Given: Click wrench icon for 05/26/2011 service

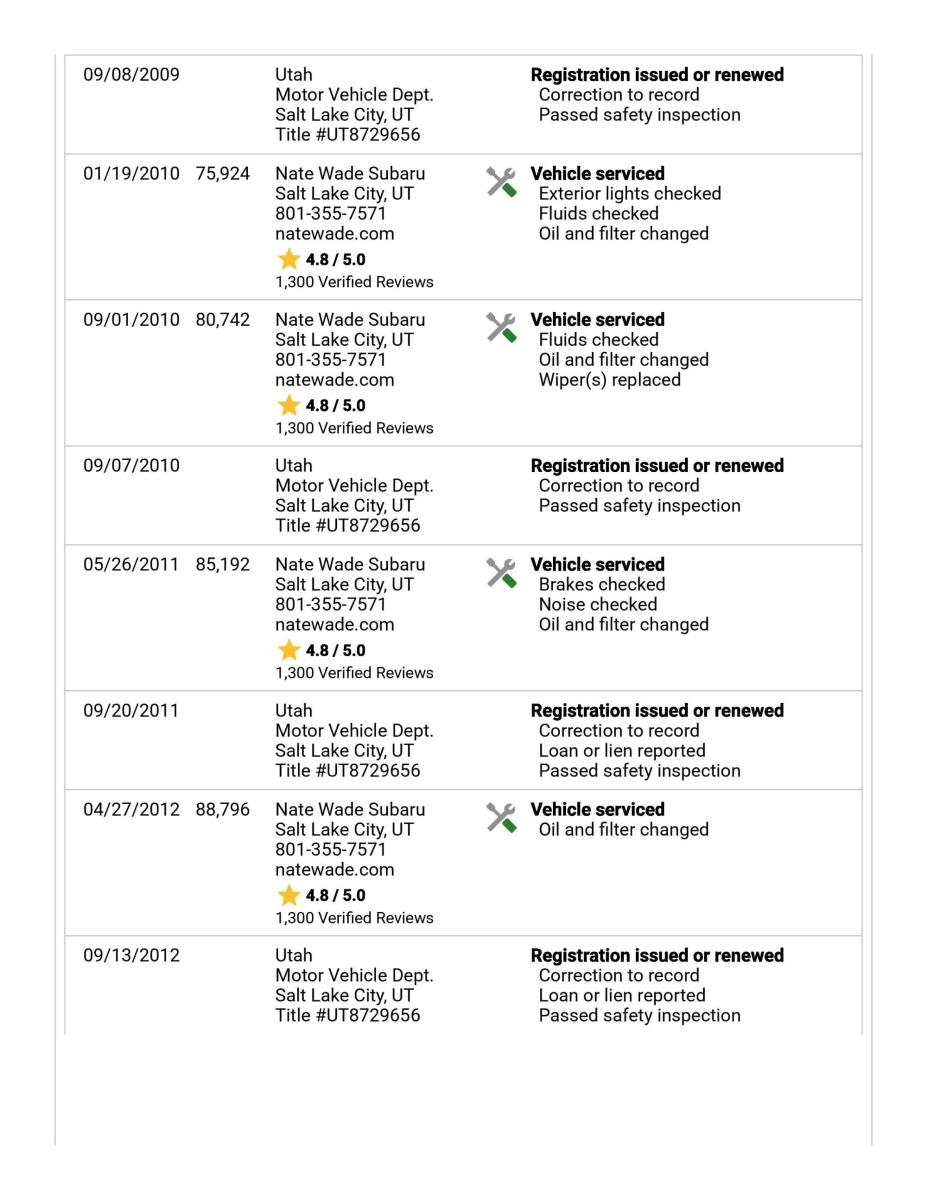Looking at the screenshot, I should (x=502, y=572).
